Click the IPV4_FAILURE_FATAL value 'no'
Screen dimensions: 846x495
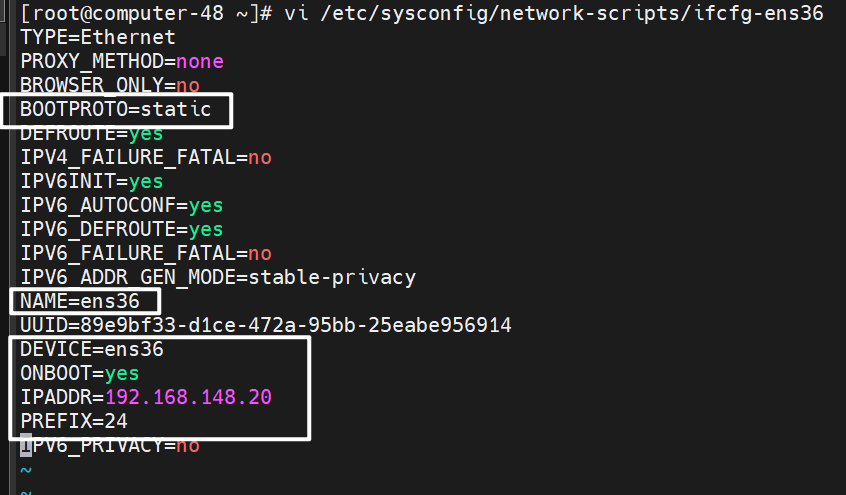click(x=260, y=157)
